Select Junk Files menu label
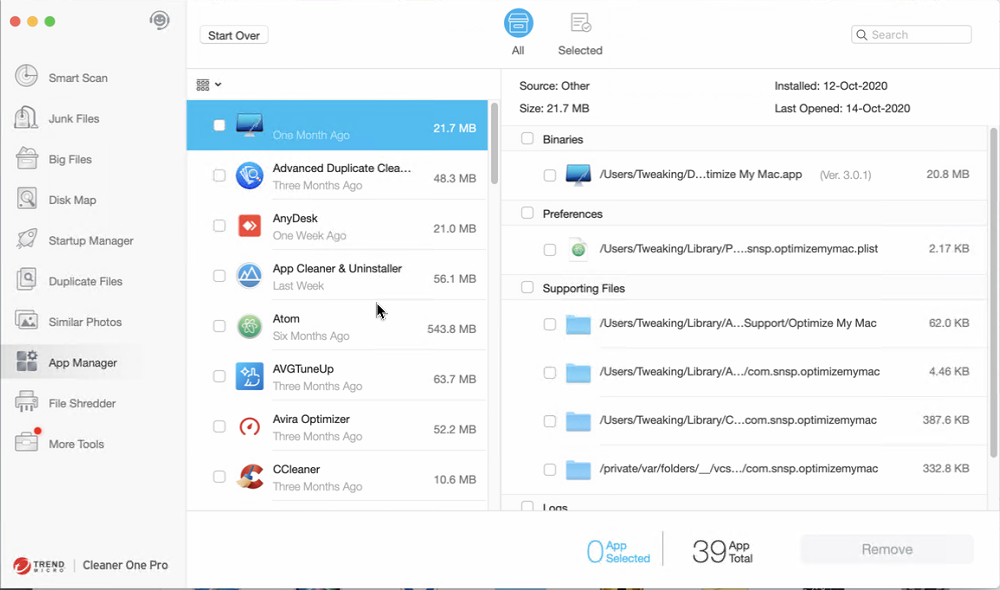Screen dimensions: 1000x590 pos(74,119)
